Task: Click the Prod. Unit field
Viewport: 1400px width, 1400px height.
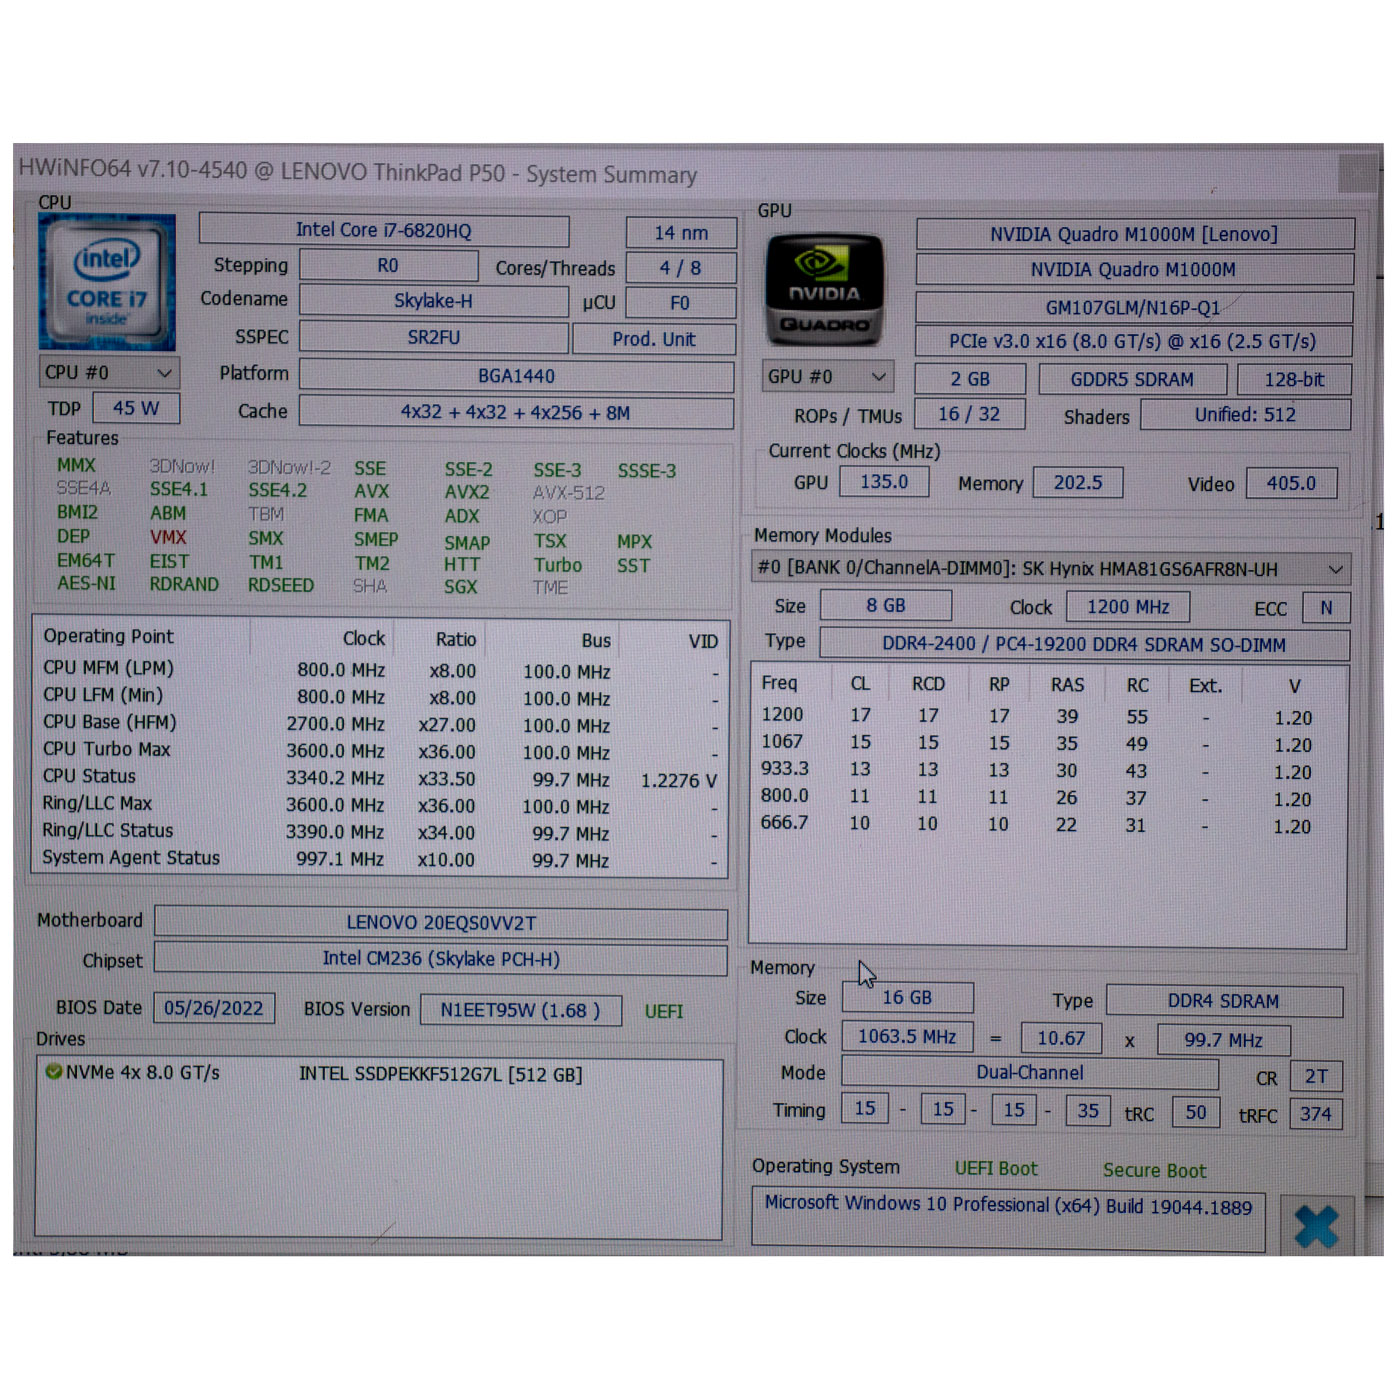Action: click(x=654, y=339)
